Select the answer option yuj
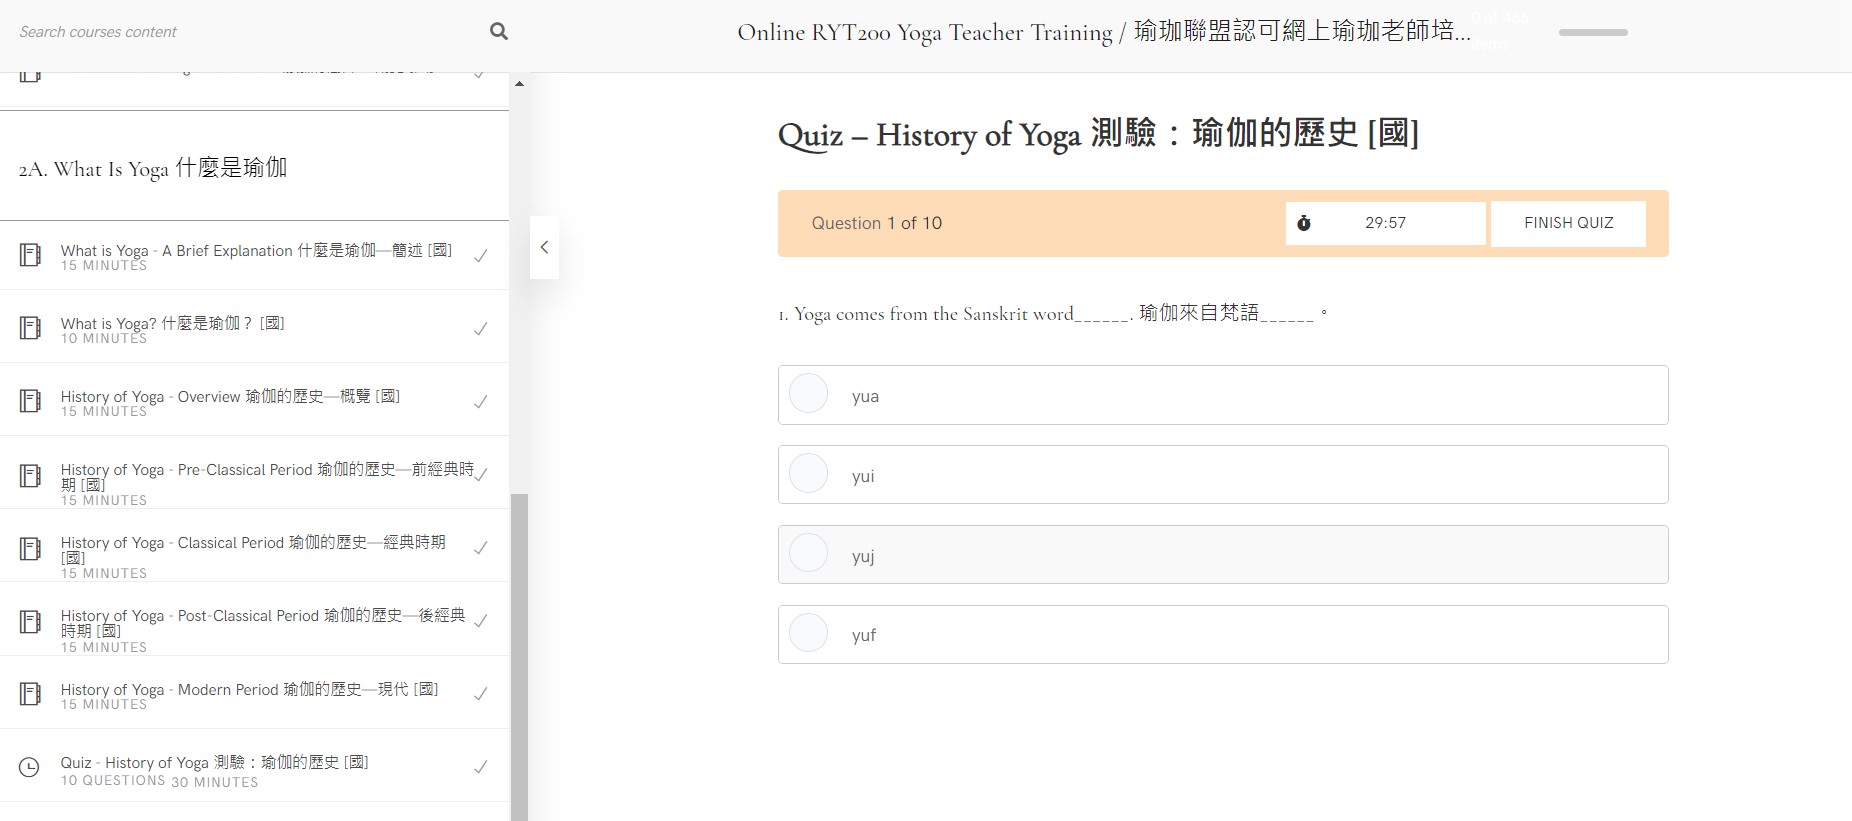1852x821 pixels. tap(1223, 555)
